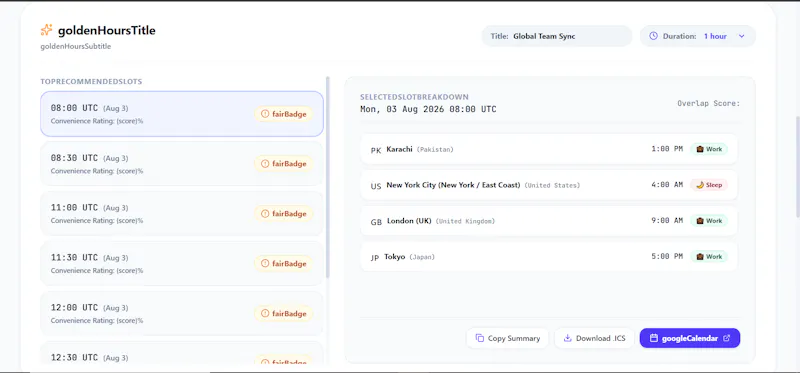
Task: Click the New York City row
Action: (549, 185)
